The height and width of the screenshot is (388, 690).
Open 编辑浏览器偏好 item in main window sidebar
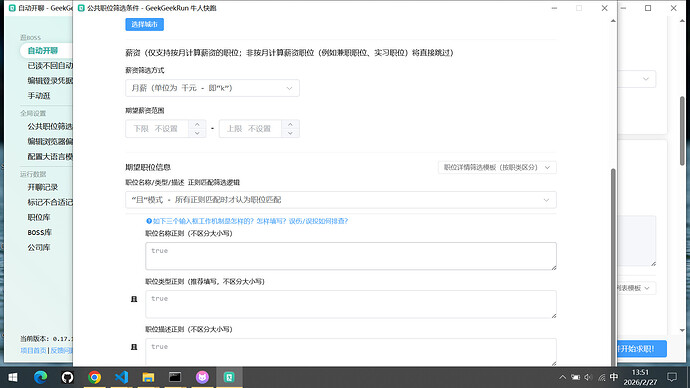[50, 141]
